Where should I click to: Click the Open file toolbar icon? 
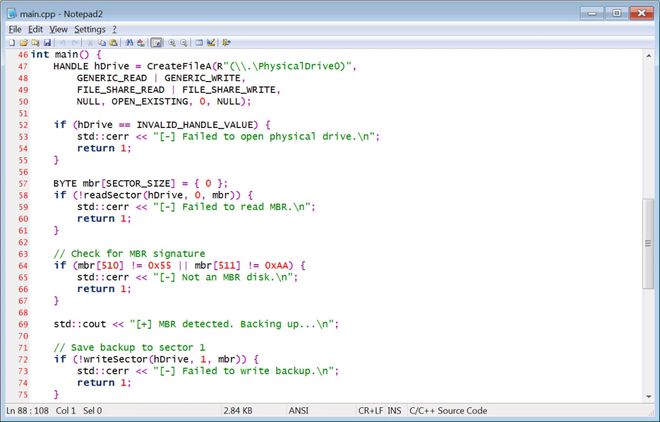point(23,42)
